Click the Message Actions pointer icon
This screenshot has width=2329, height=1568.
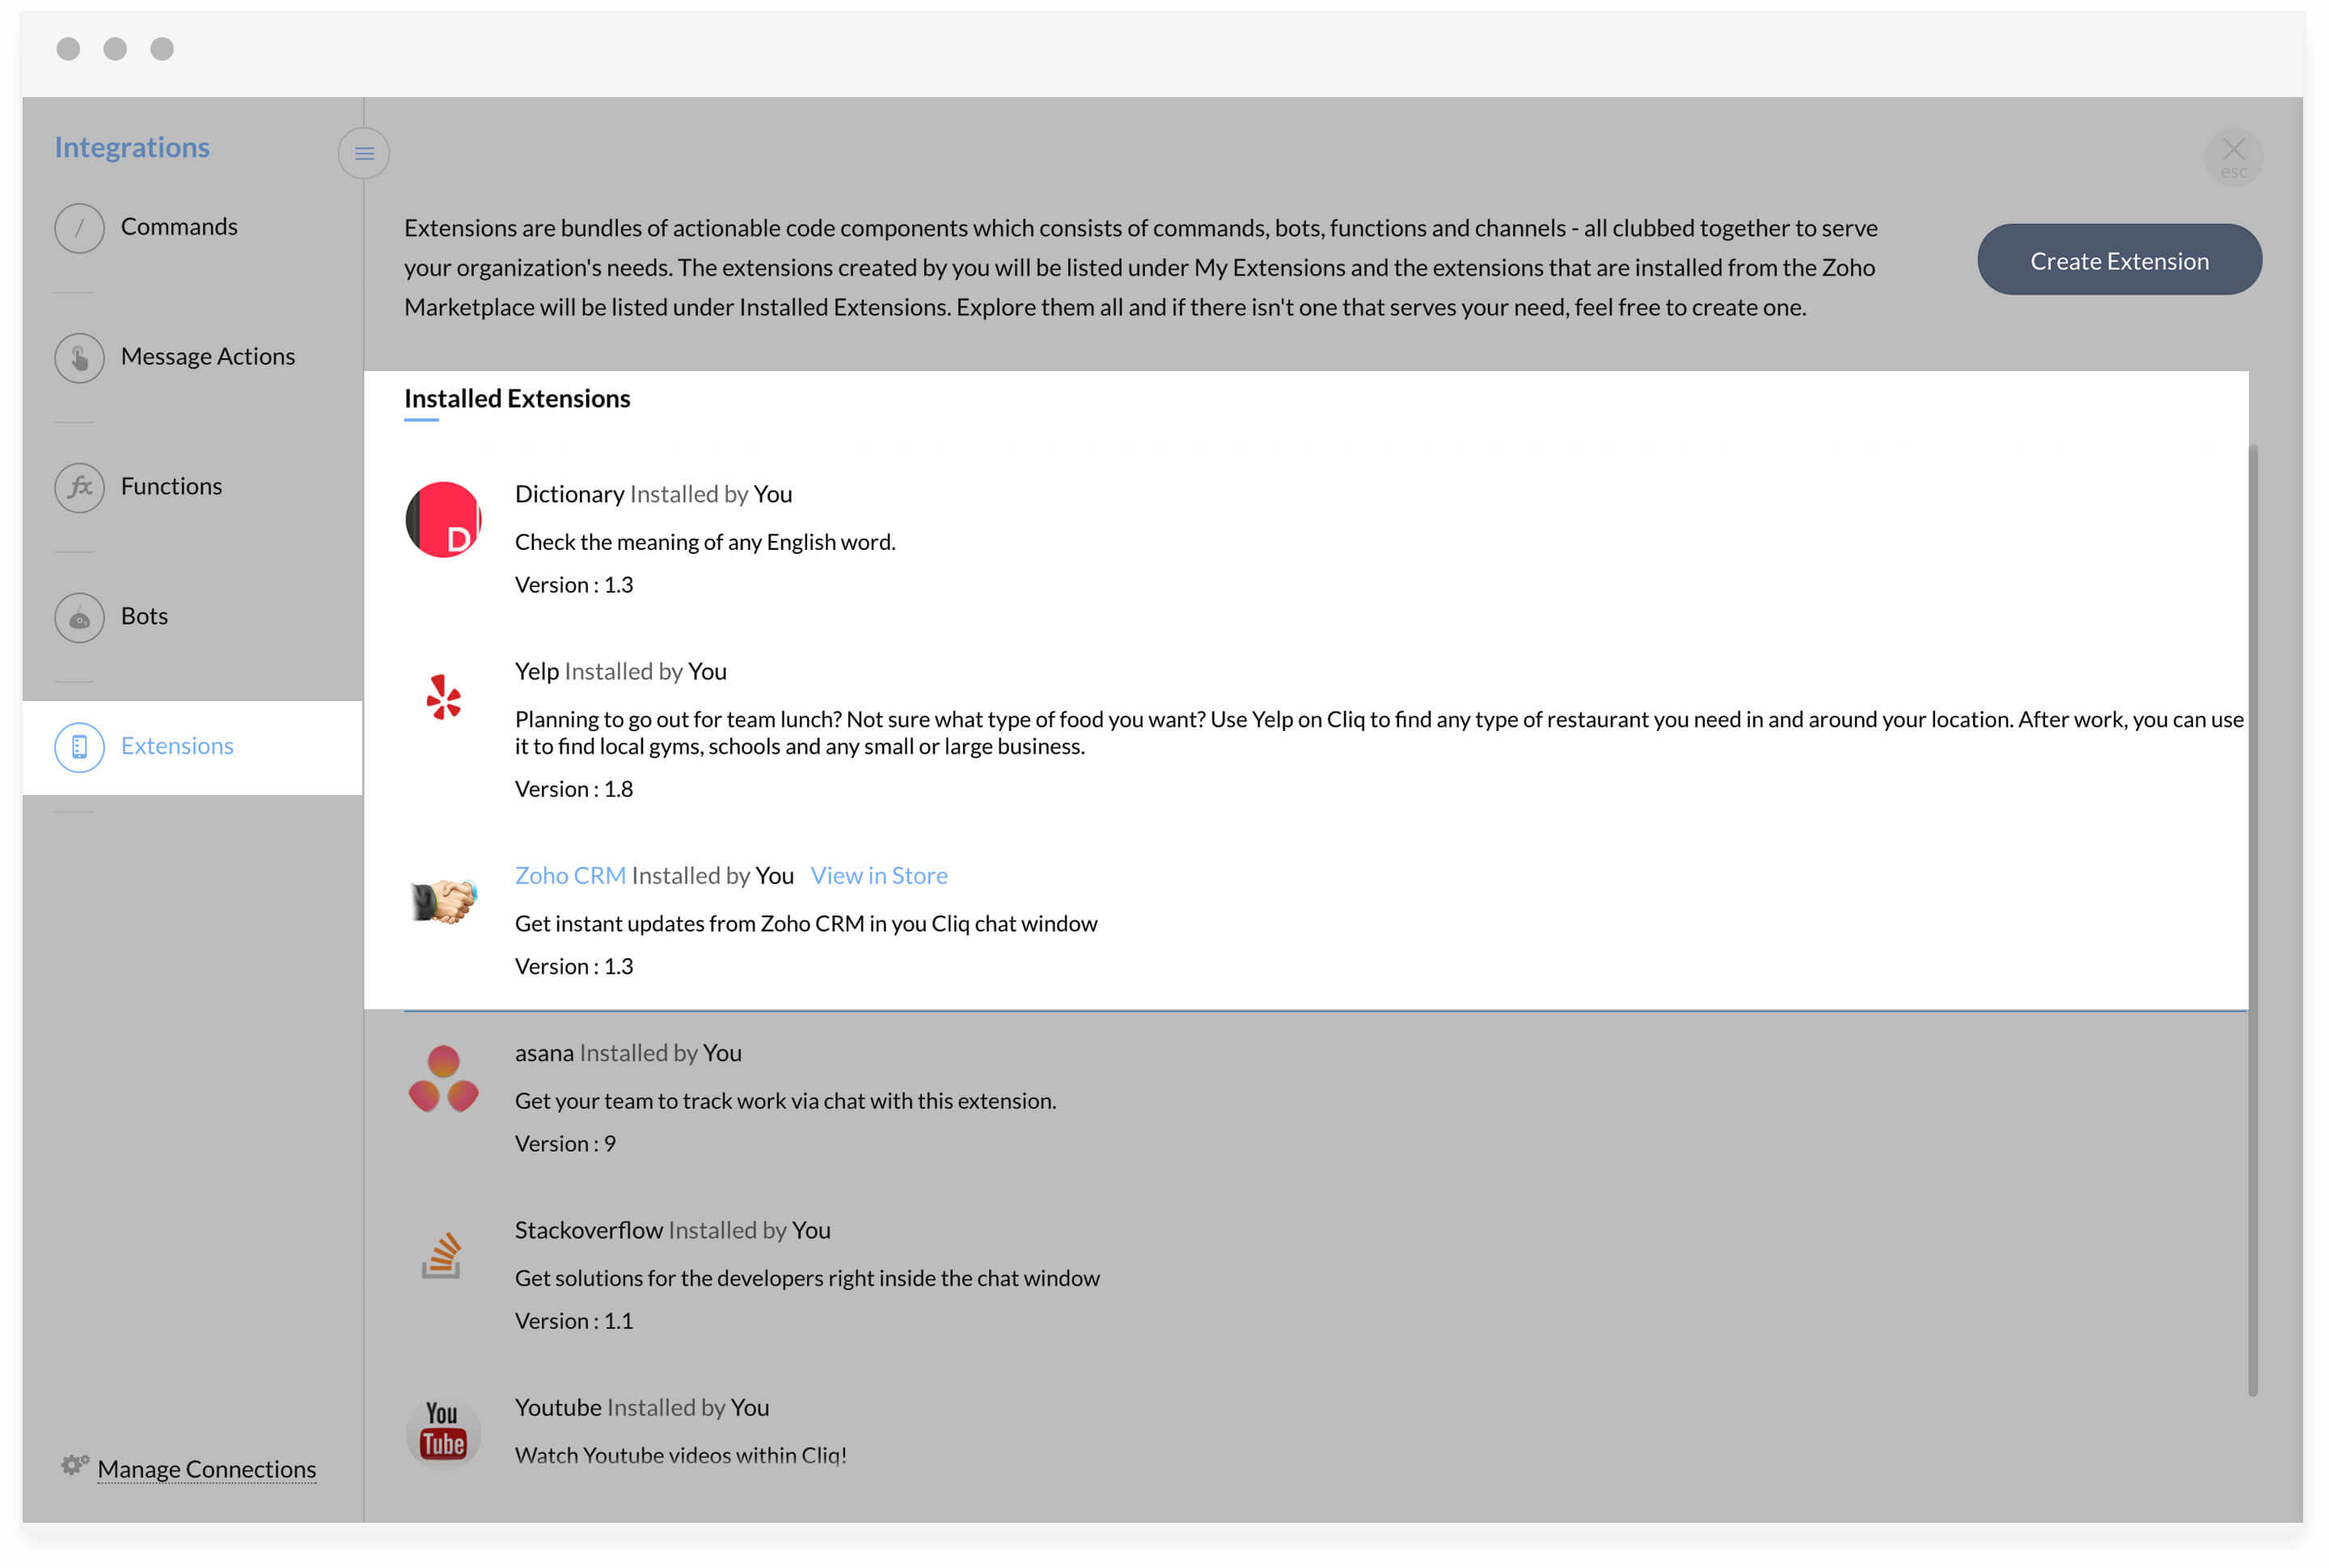click(79, 358)
